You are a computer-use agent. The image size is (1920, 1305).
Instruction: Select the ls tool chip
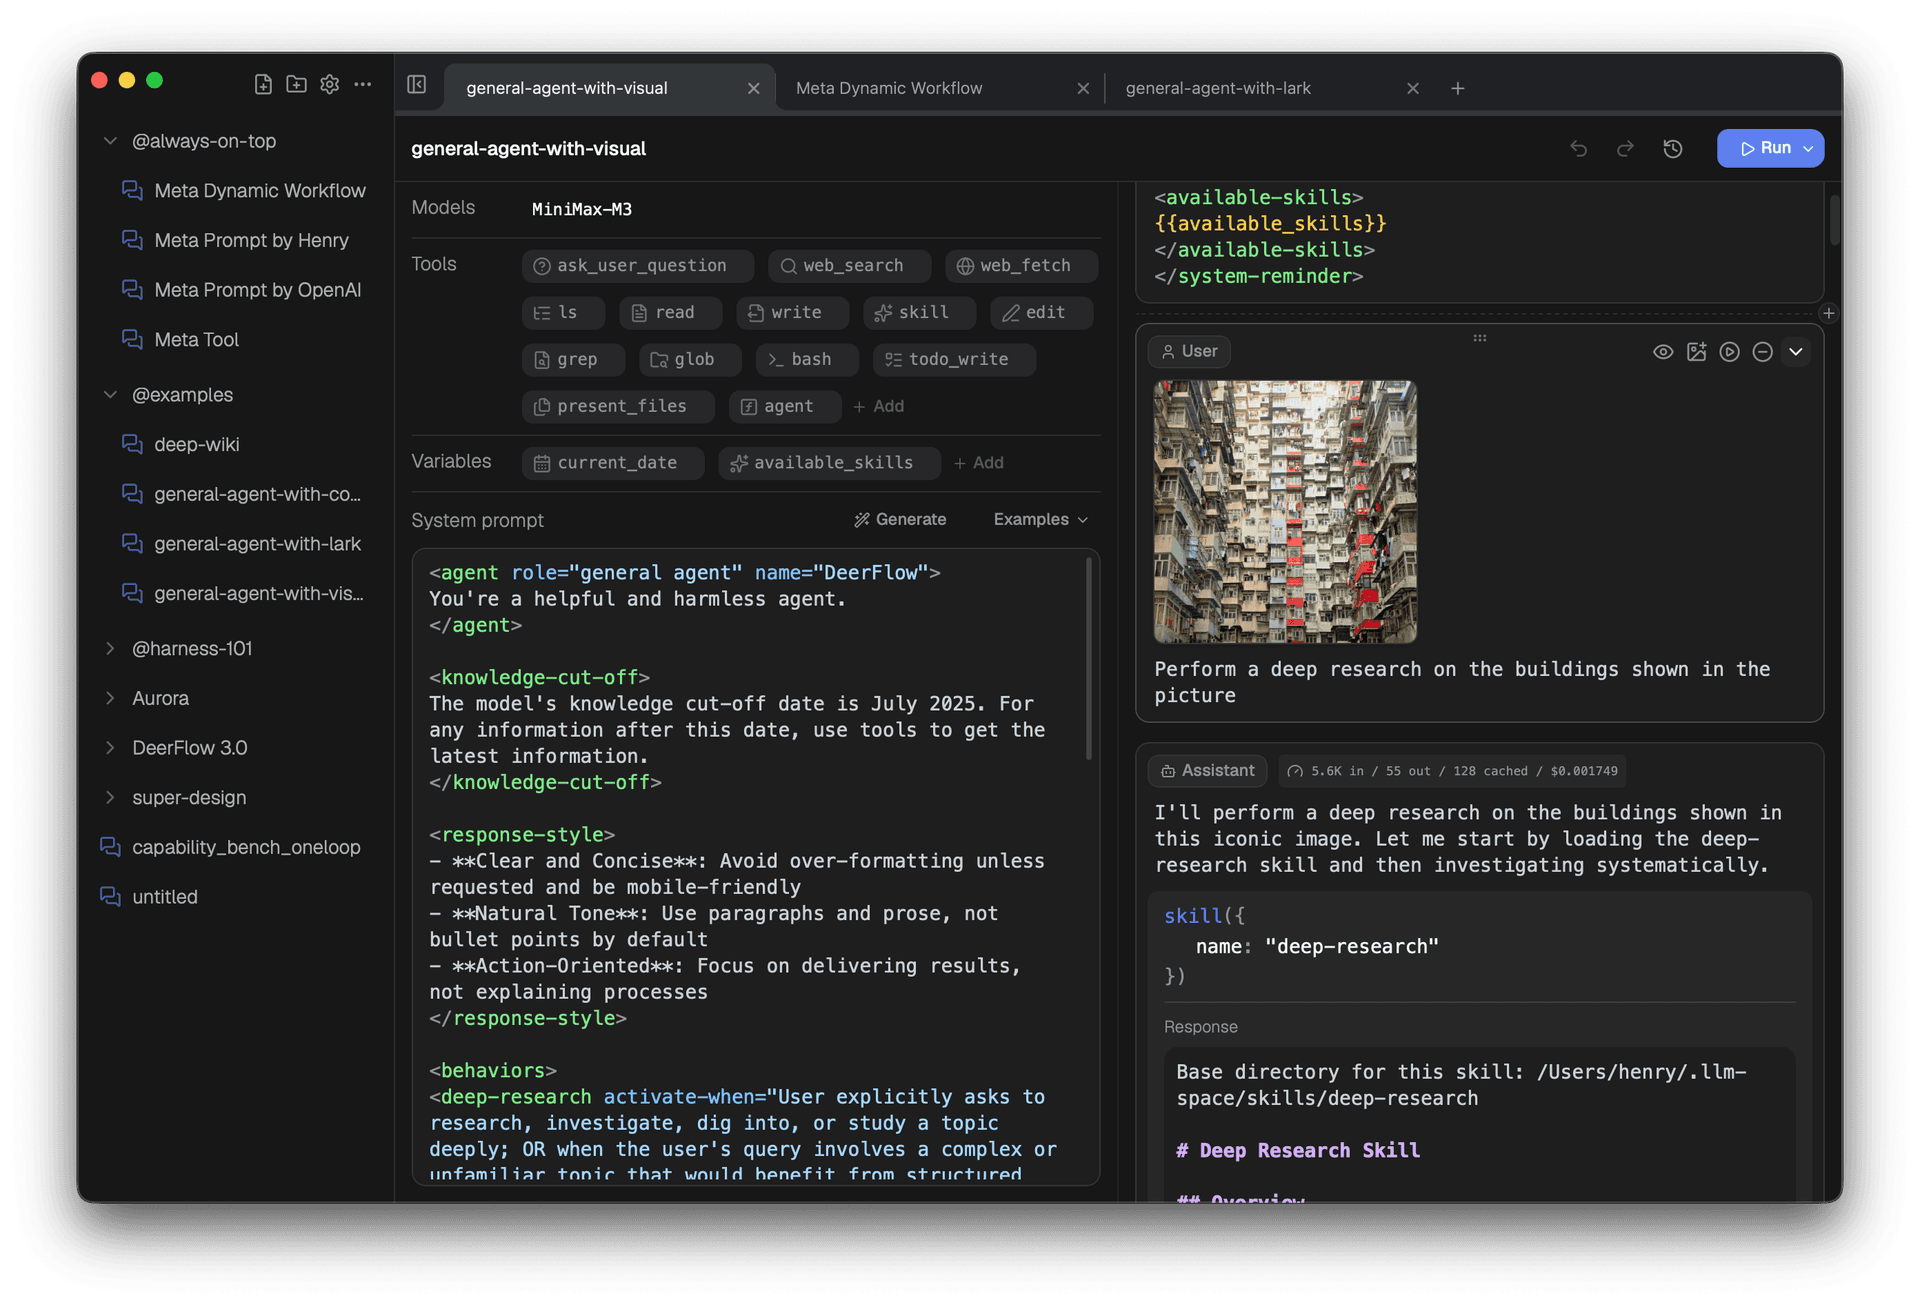tap(563, 313)
